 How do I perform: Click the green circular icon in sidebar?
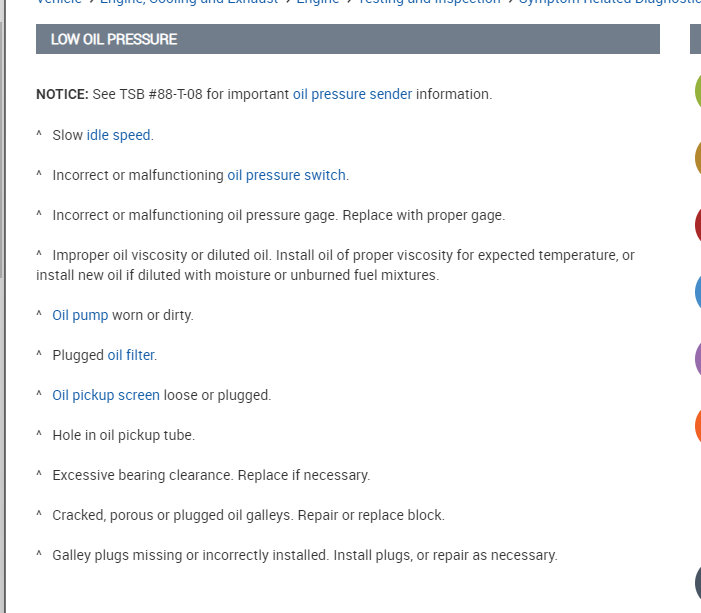coord(697,91)
